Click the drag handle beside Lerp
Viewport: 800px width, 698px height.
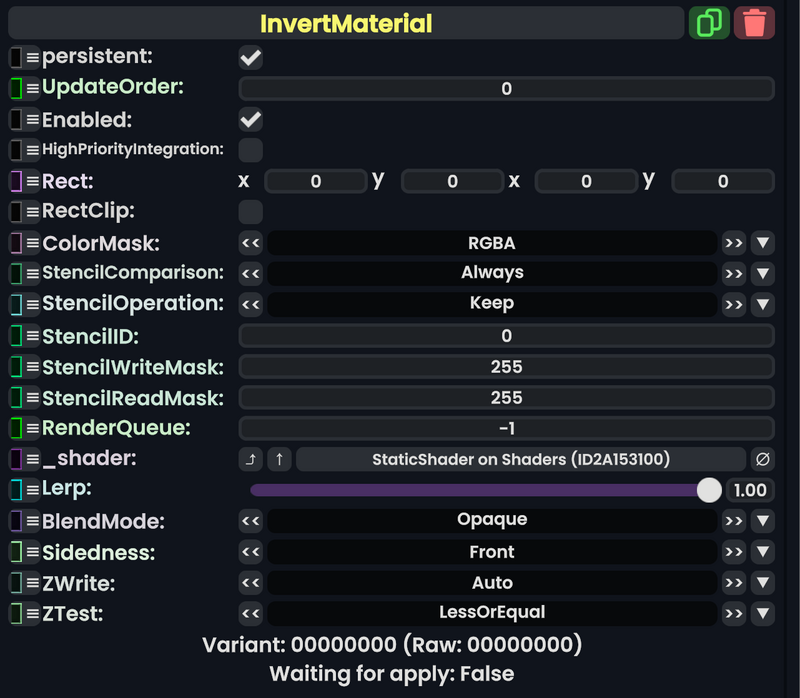[x=32, y=490]
